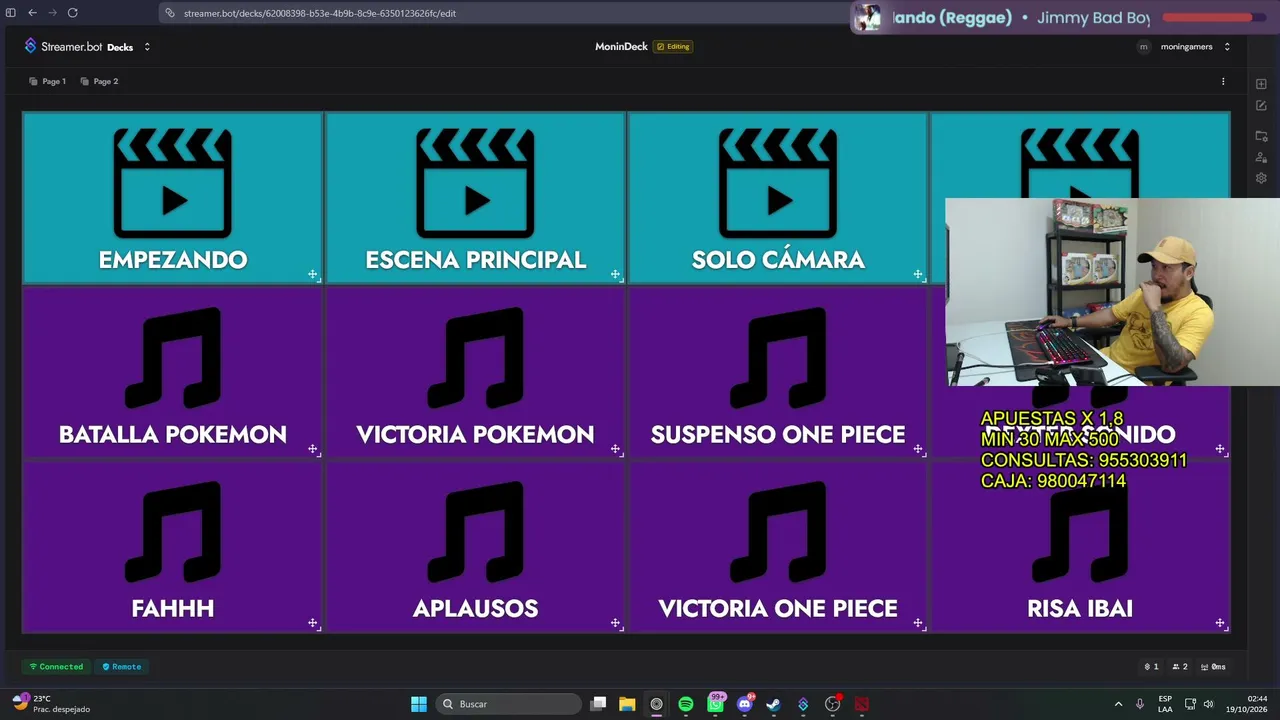
Task: Open the Windows Start menu
Action: click(419, 704)
